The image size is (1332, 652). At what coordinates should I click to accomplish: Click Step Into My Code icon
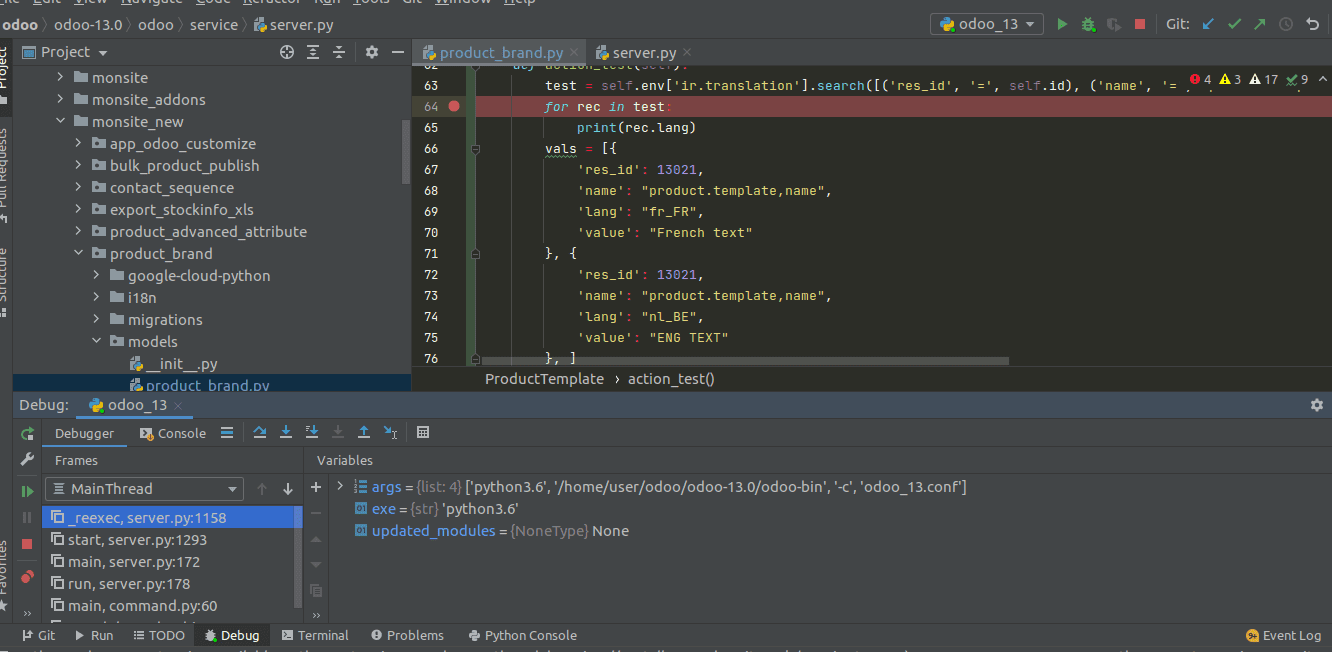pyautogui.click(x=312, y=432)
